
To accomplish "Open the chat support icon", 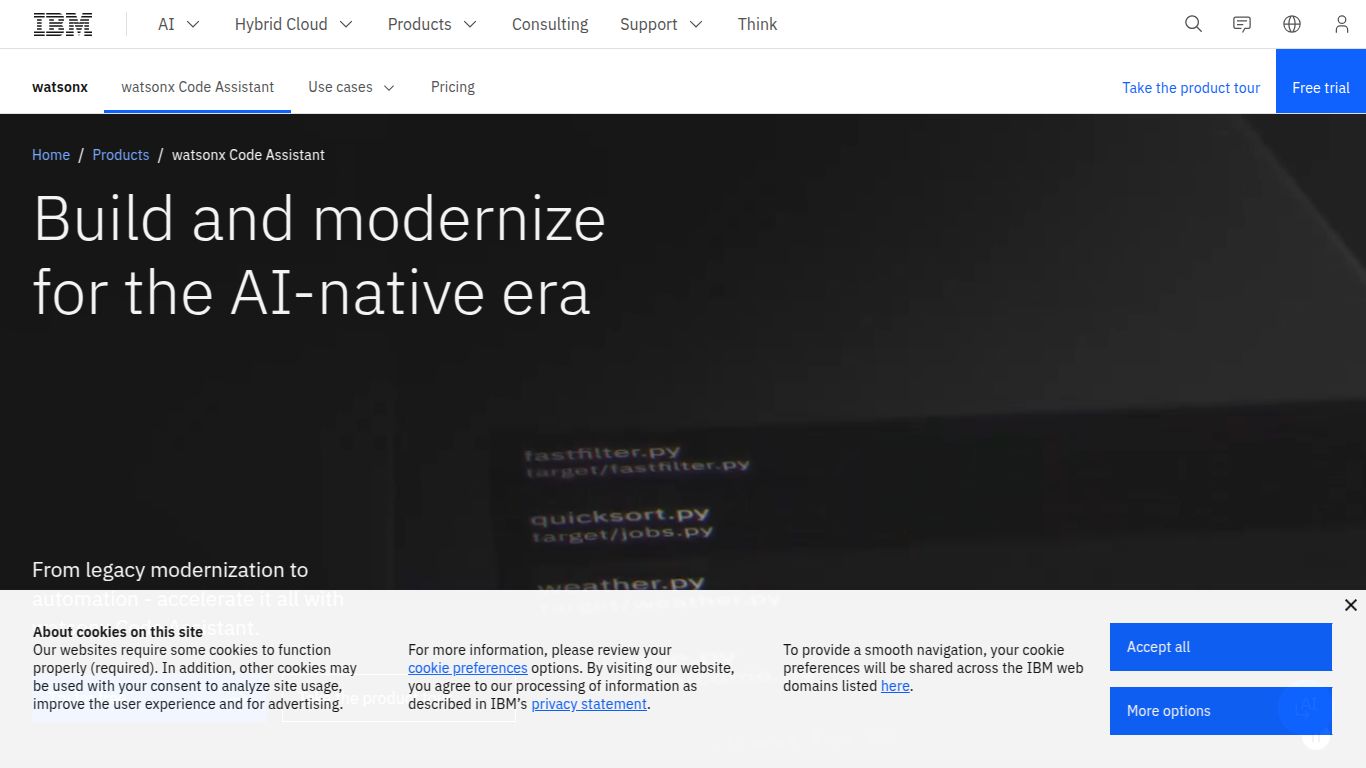I will pyautogui.click(x=1241, y=23).
